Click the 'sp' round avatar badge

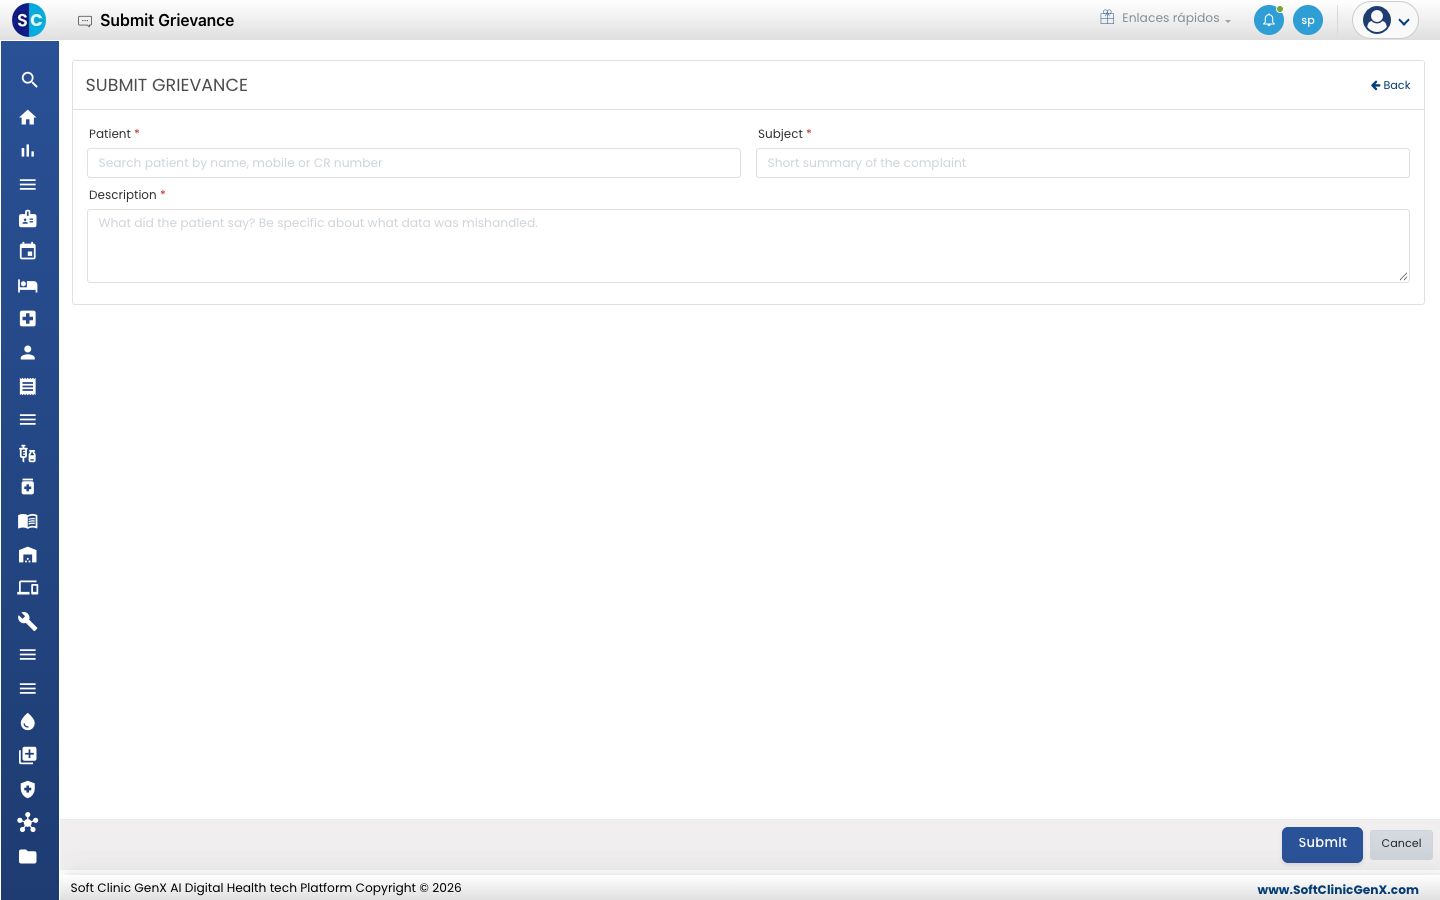(1308, 20)
